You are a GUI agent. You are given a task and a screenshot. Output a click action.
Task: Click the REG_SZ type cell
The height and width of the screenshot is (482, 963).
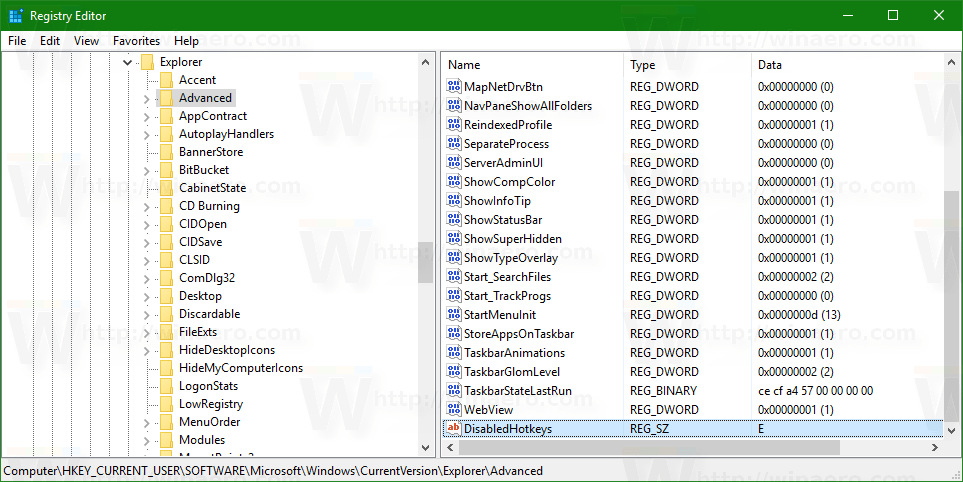(649, 429)
